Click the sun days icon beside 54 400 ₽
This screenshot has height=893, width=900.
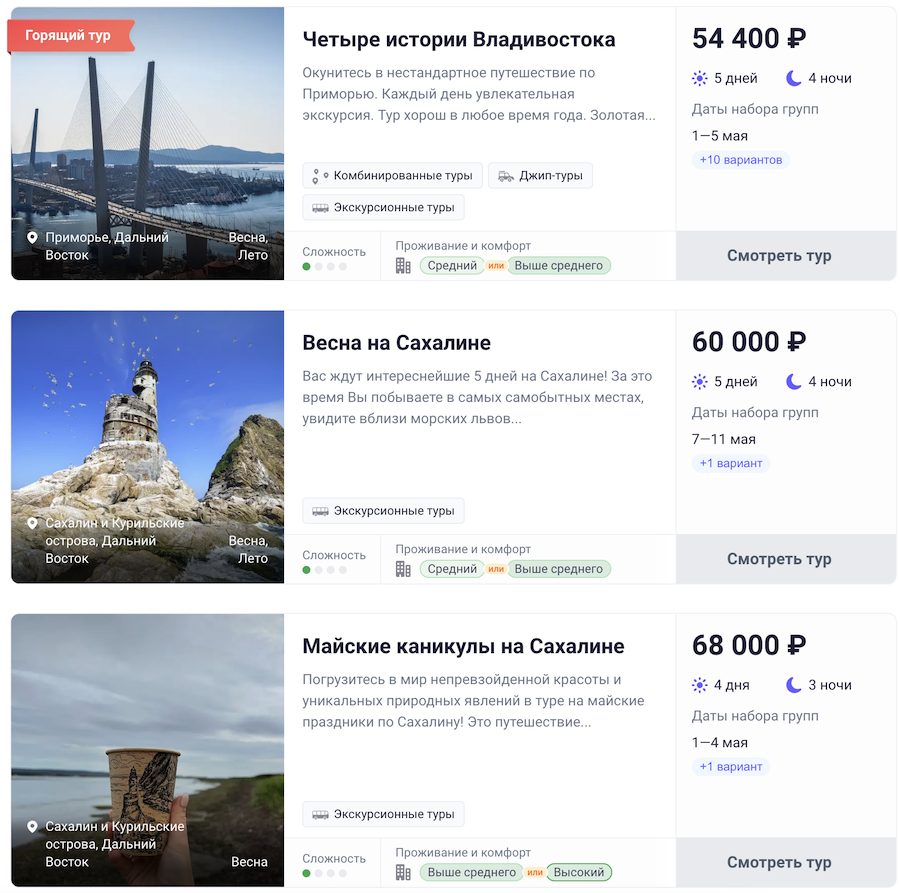pyautogui.click(x=700, y=78)
